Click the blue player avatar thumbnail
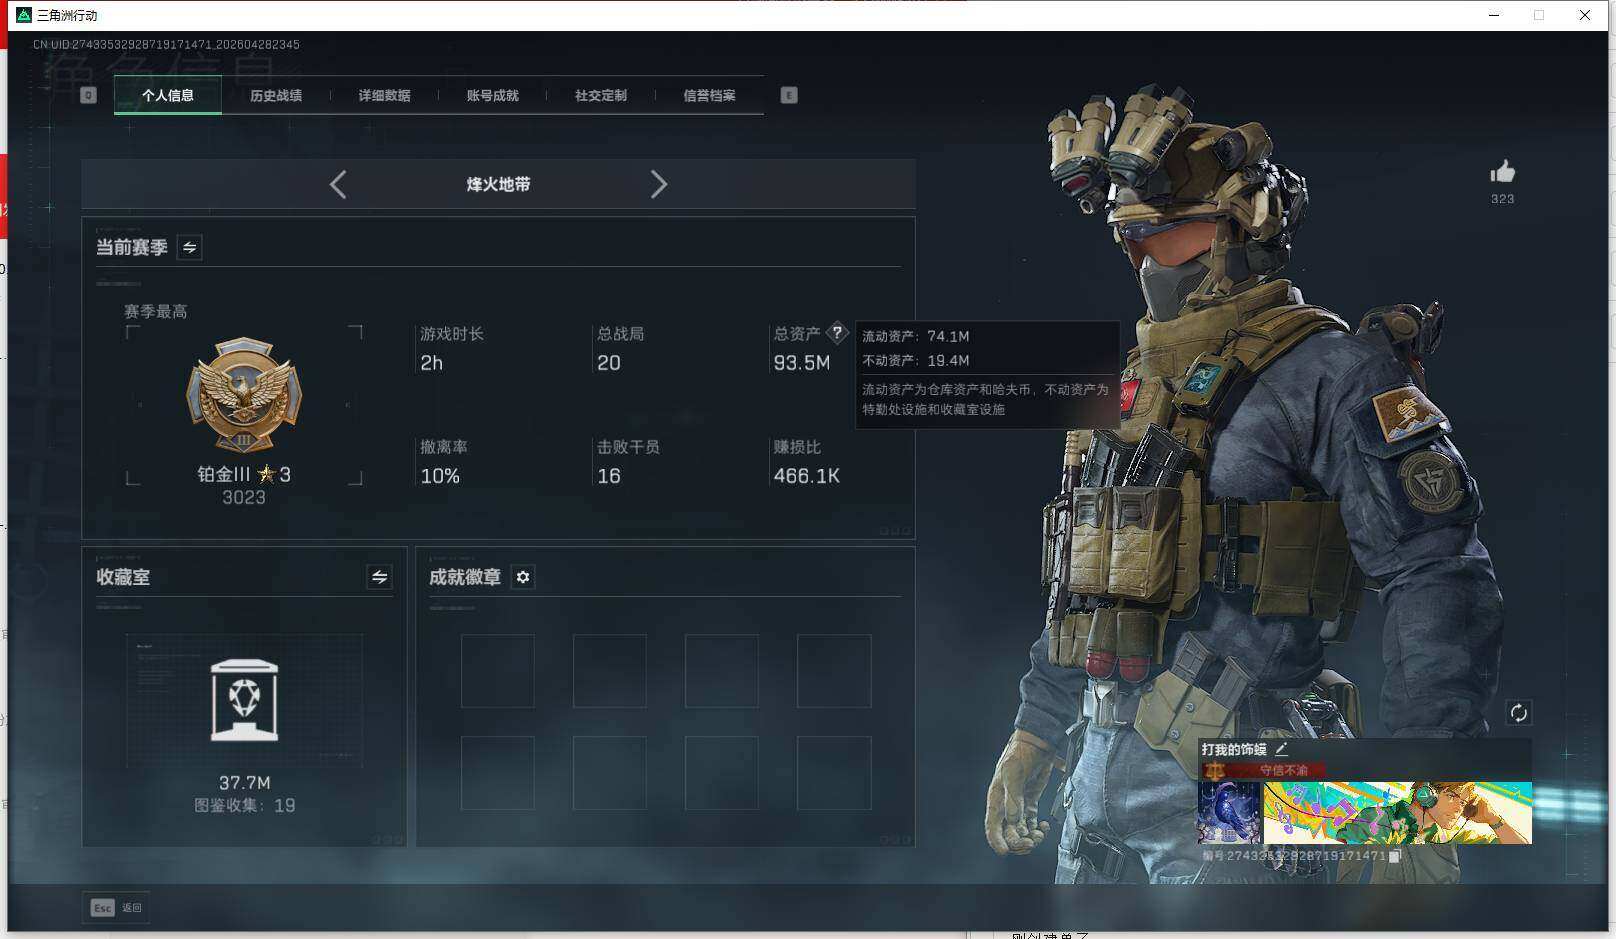Screen dimensions: 1616x939 pyautogui.click(x=1229, y=813)
